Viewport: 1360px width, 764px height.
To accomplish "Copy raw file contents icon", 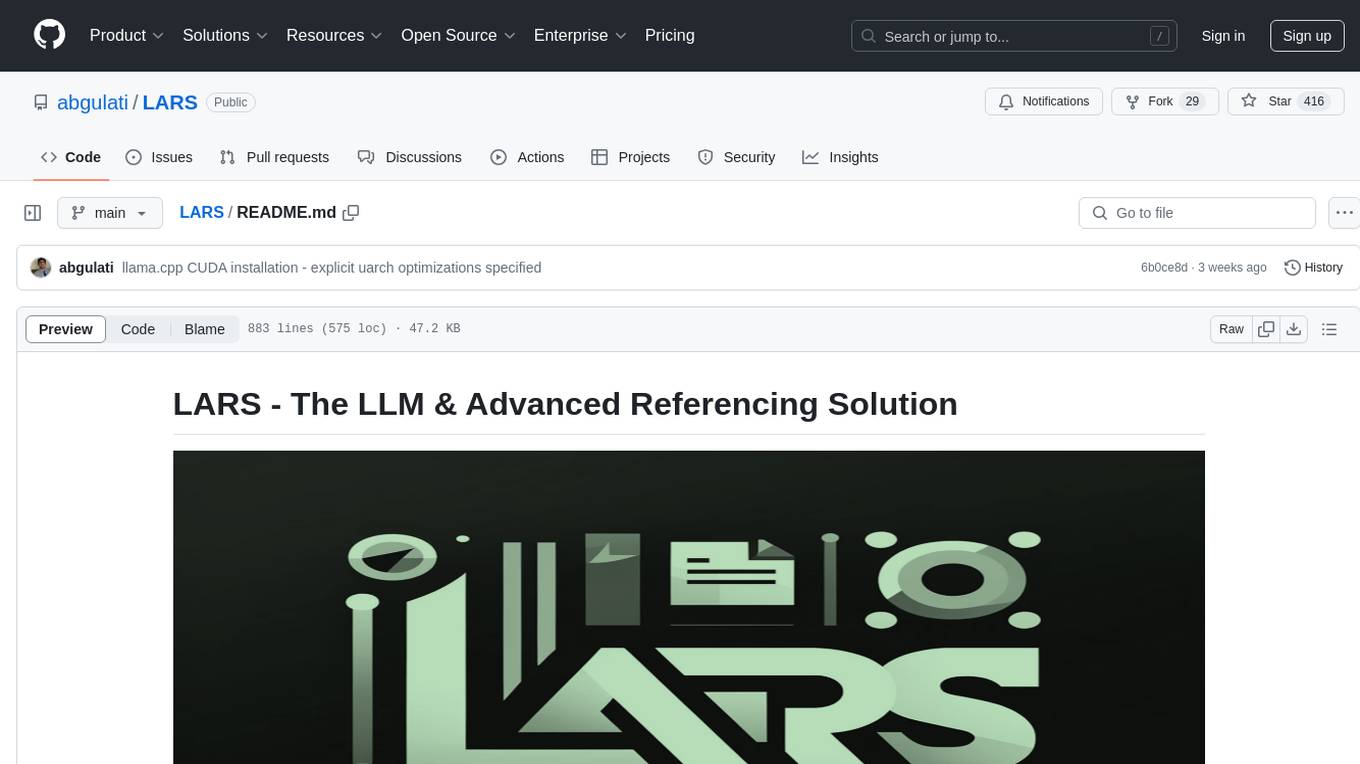I will [1267, 329].
